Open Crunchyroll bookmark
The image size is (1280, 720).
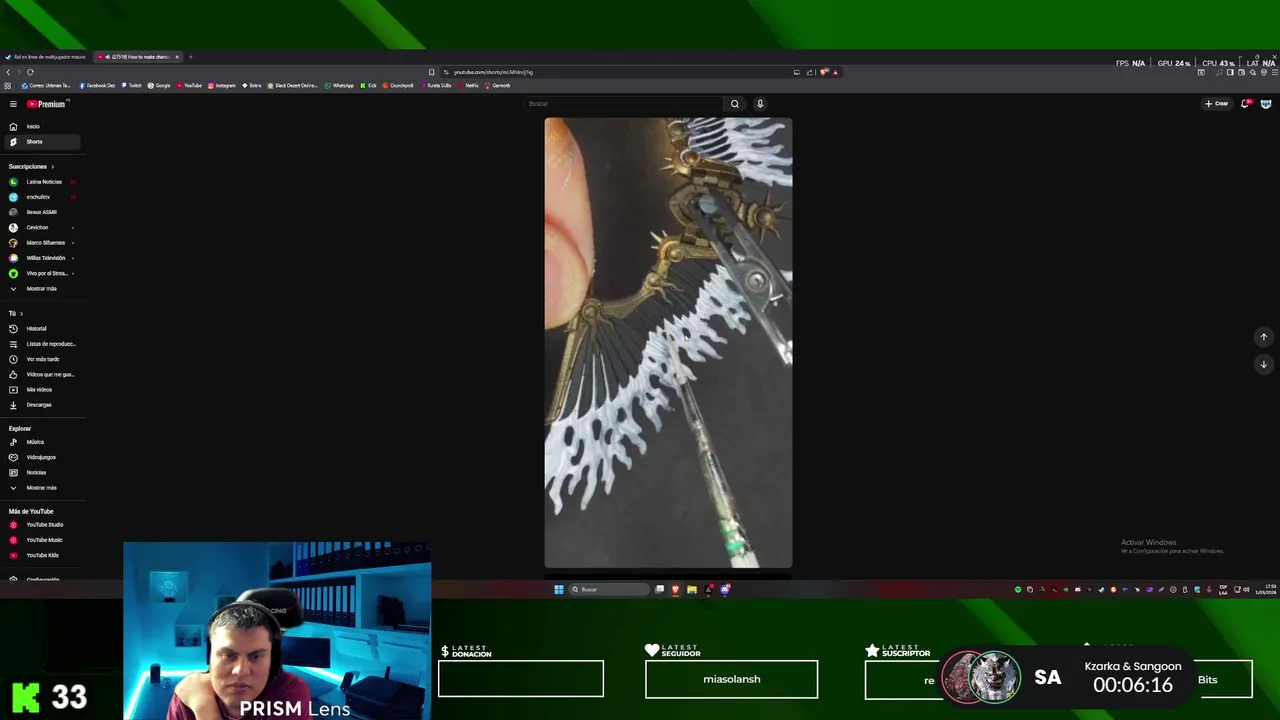[x=398, y=86]
